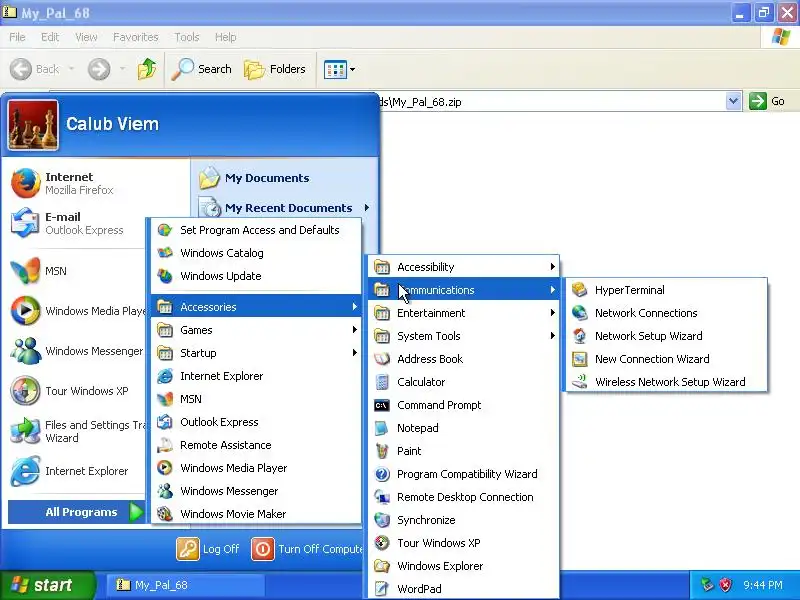Open Outlook Express in the All Programs list
Screen dimensions: 800x600
click(256, 422)
